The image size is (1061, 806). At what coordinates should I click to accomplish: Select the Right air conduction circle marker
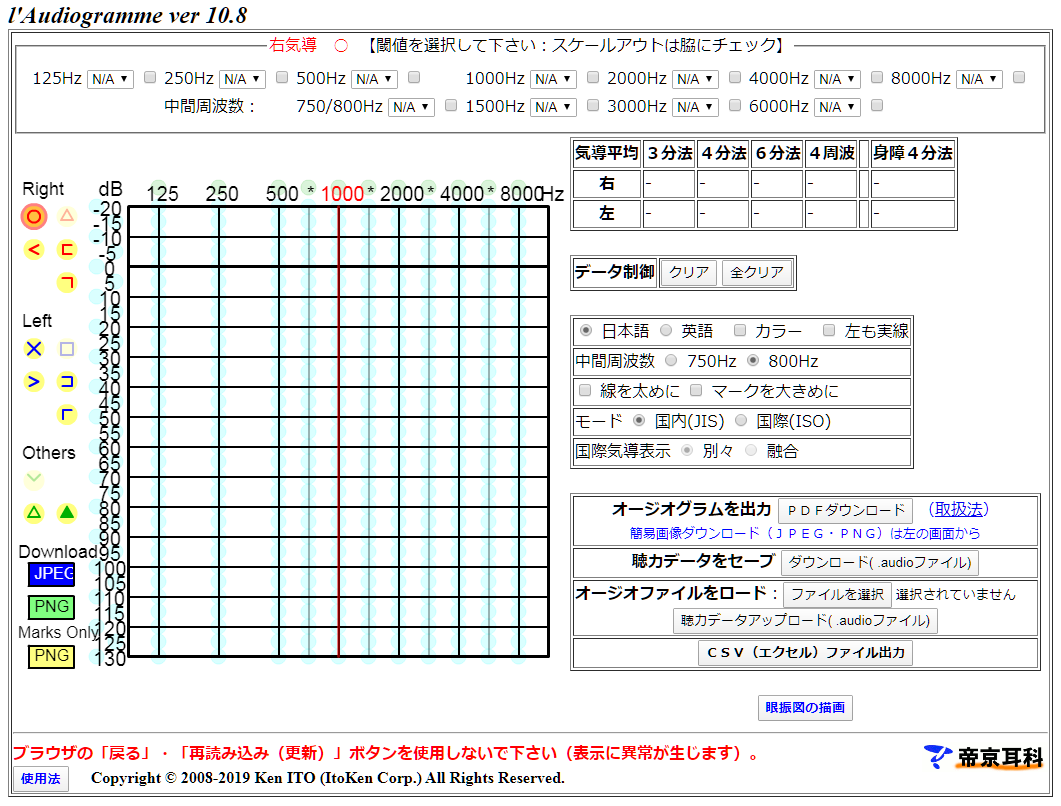pyautogui.click(x=33, y=217)
